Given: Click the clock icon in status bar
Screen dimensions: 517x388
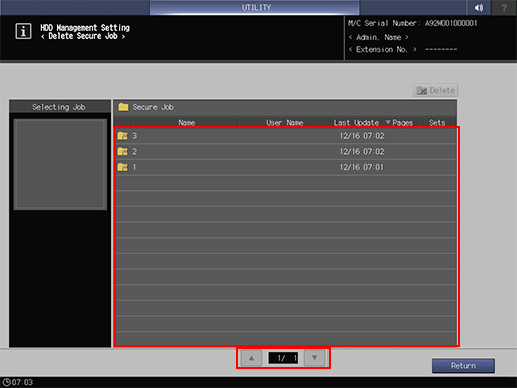Looking at the screenshot, I should 7,382.
